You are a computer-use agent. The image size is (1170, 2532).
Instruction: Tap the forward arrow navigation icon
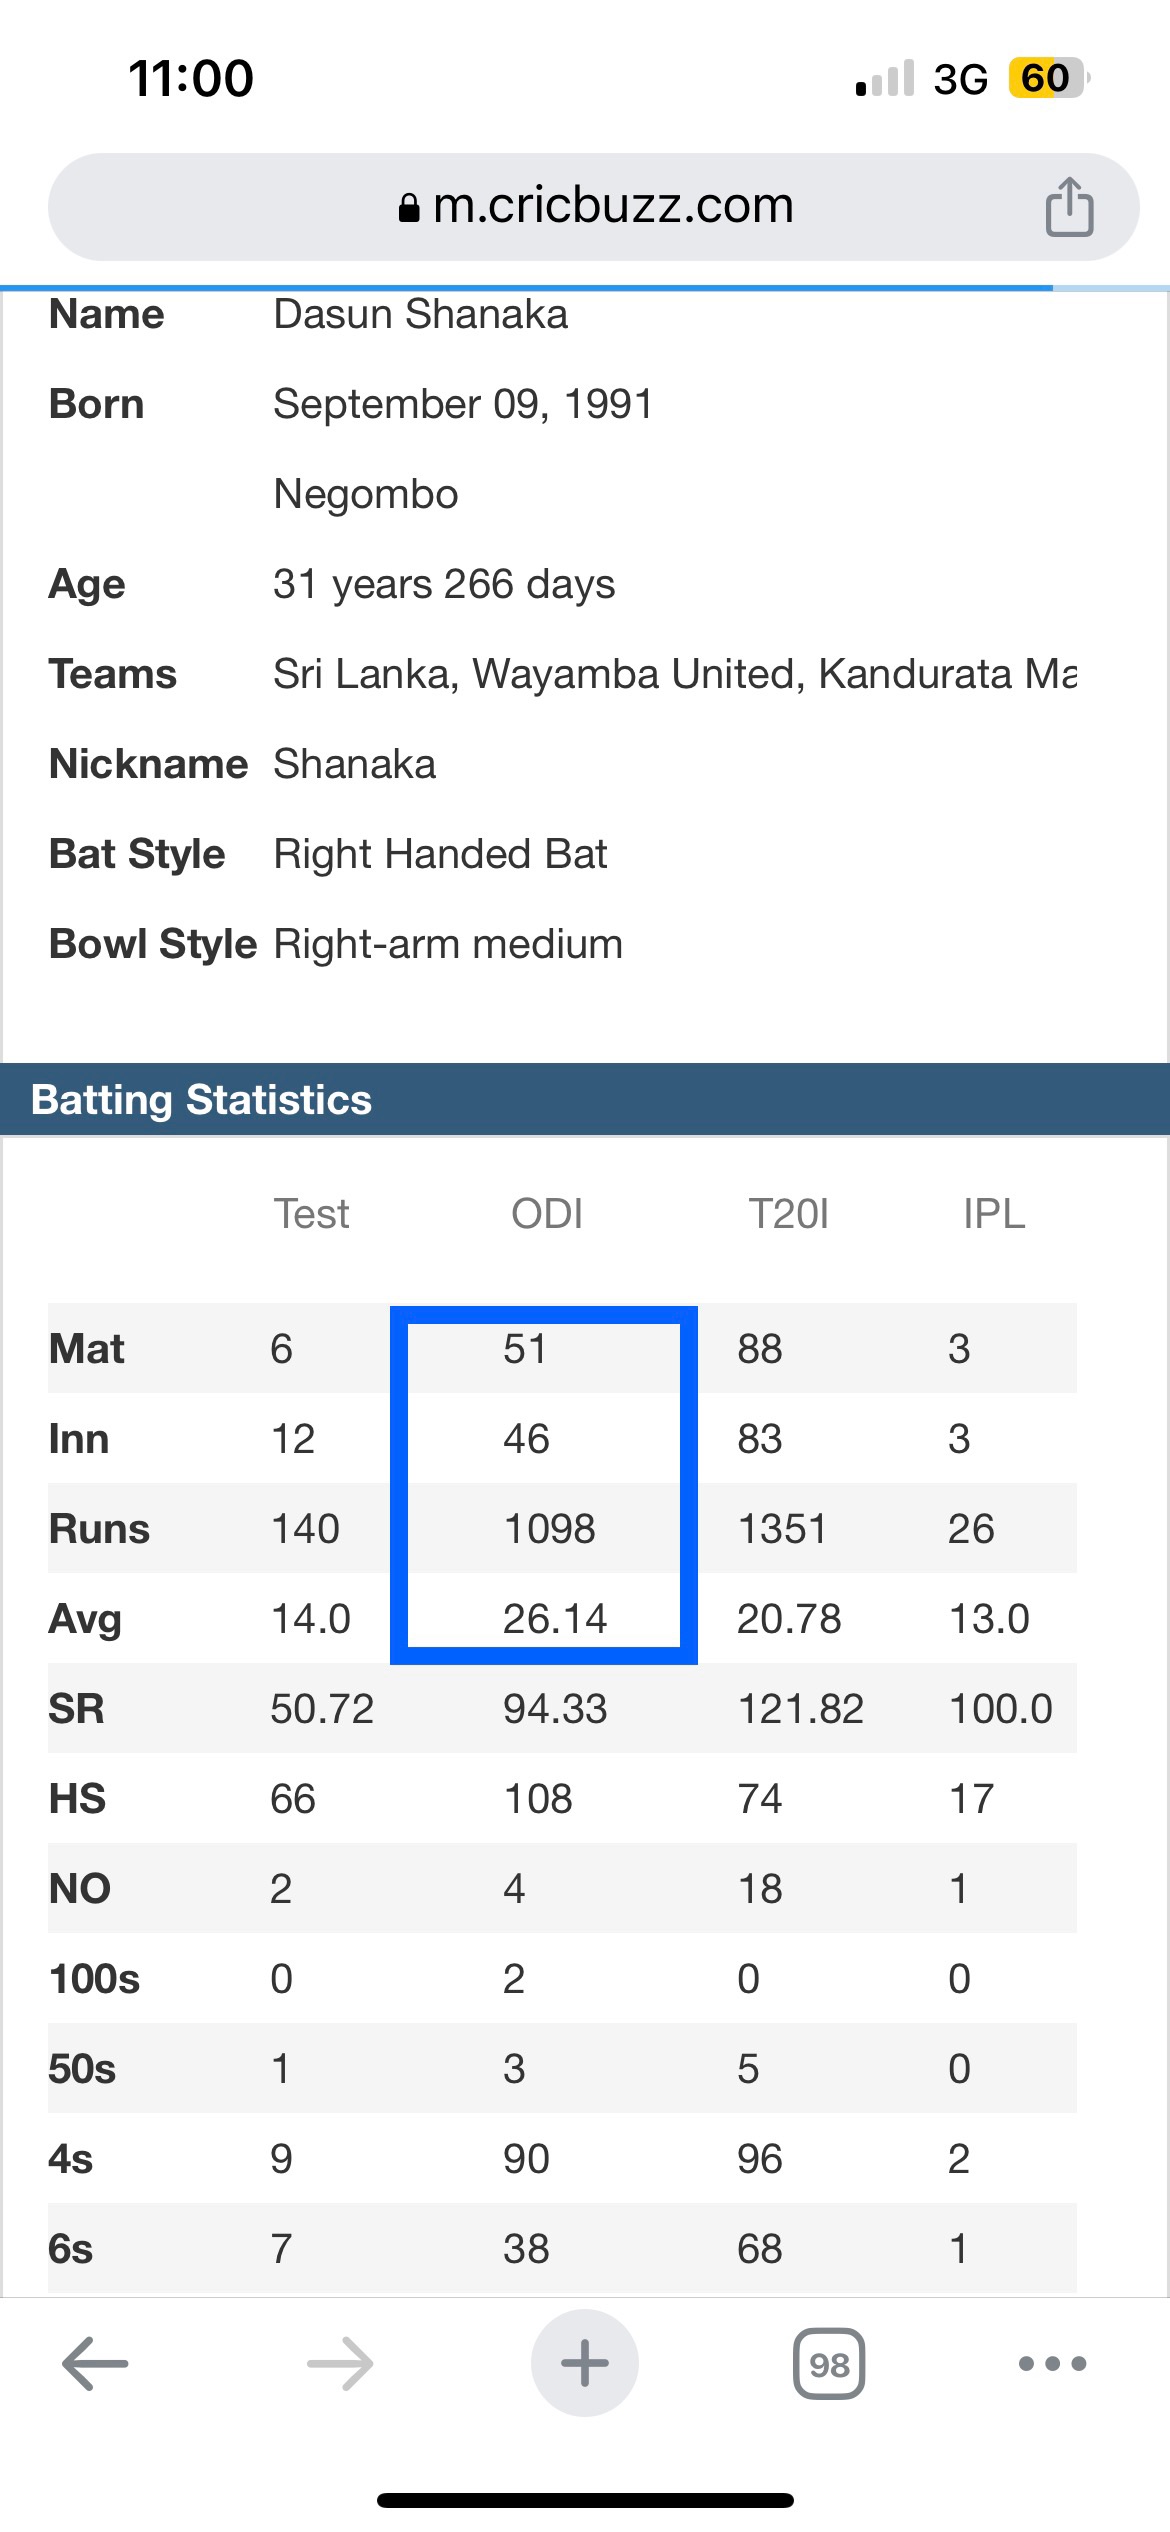point(340,2363)
